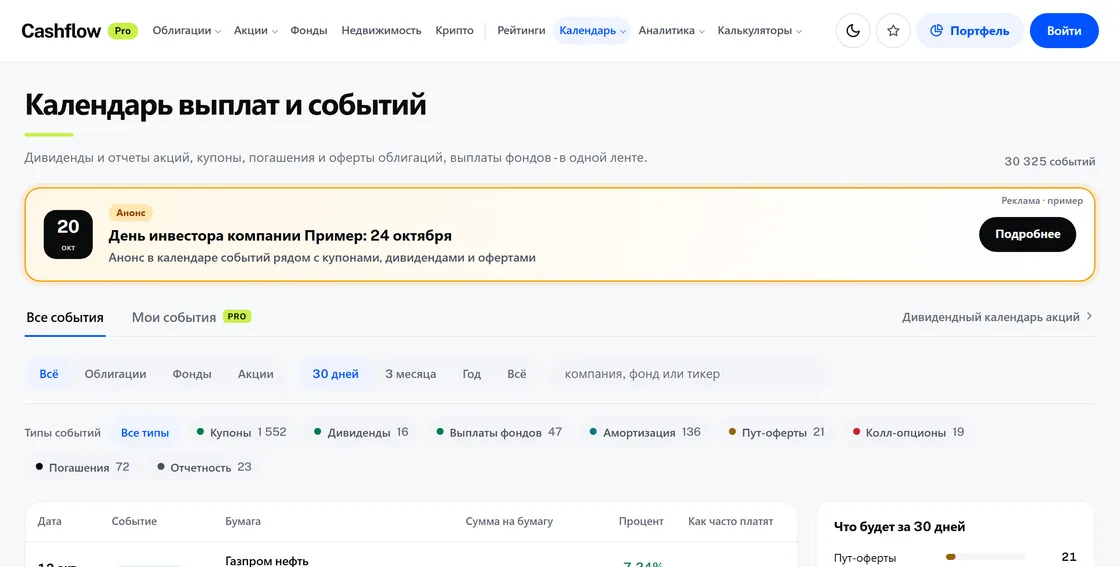
Task: Go to Фонды in top navigation
Action: pos(309,31)
